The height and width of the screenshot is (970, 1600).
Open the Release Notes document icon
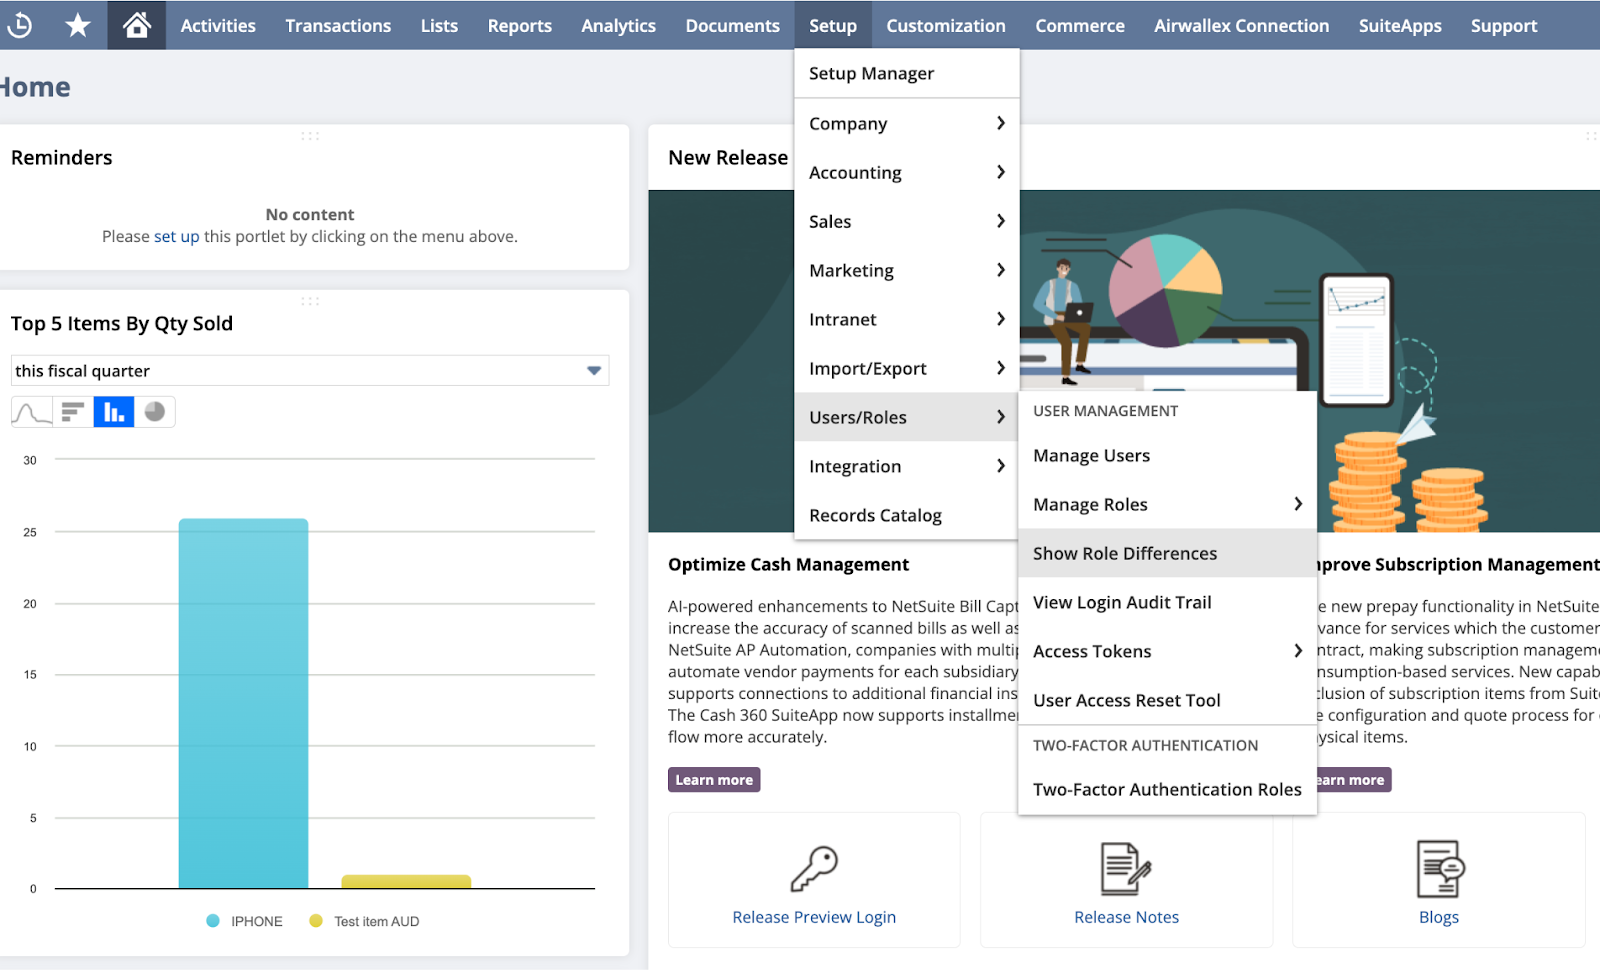coord(1126,868)
